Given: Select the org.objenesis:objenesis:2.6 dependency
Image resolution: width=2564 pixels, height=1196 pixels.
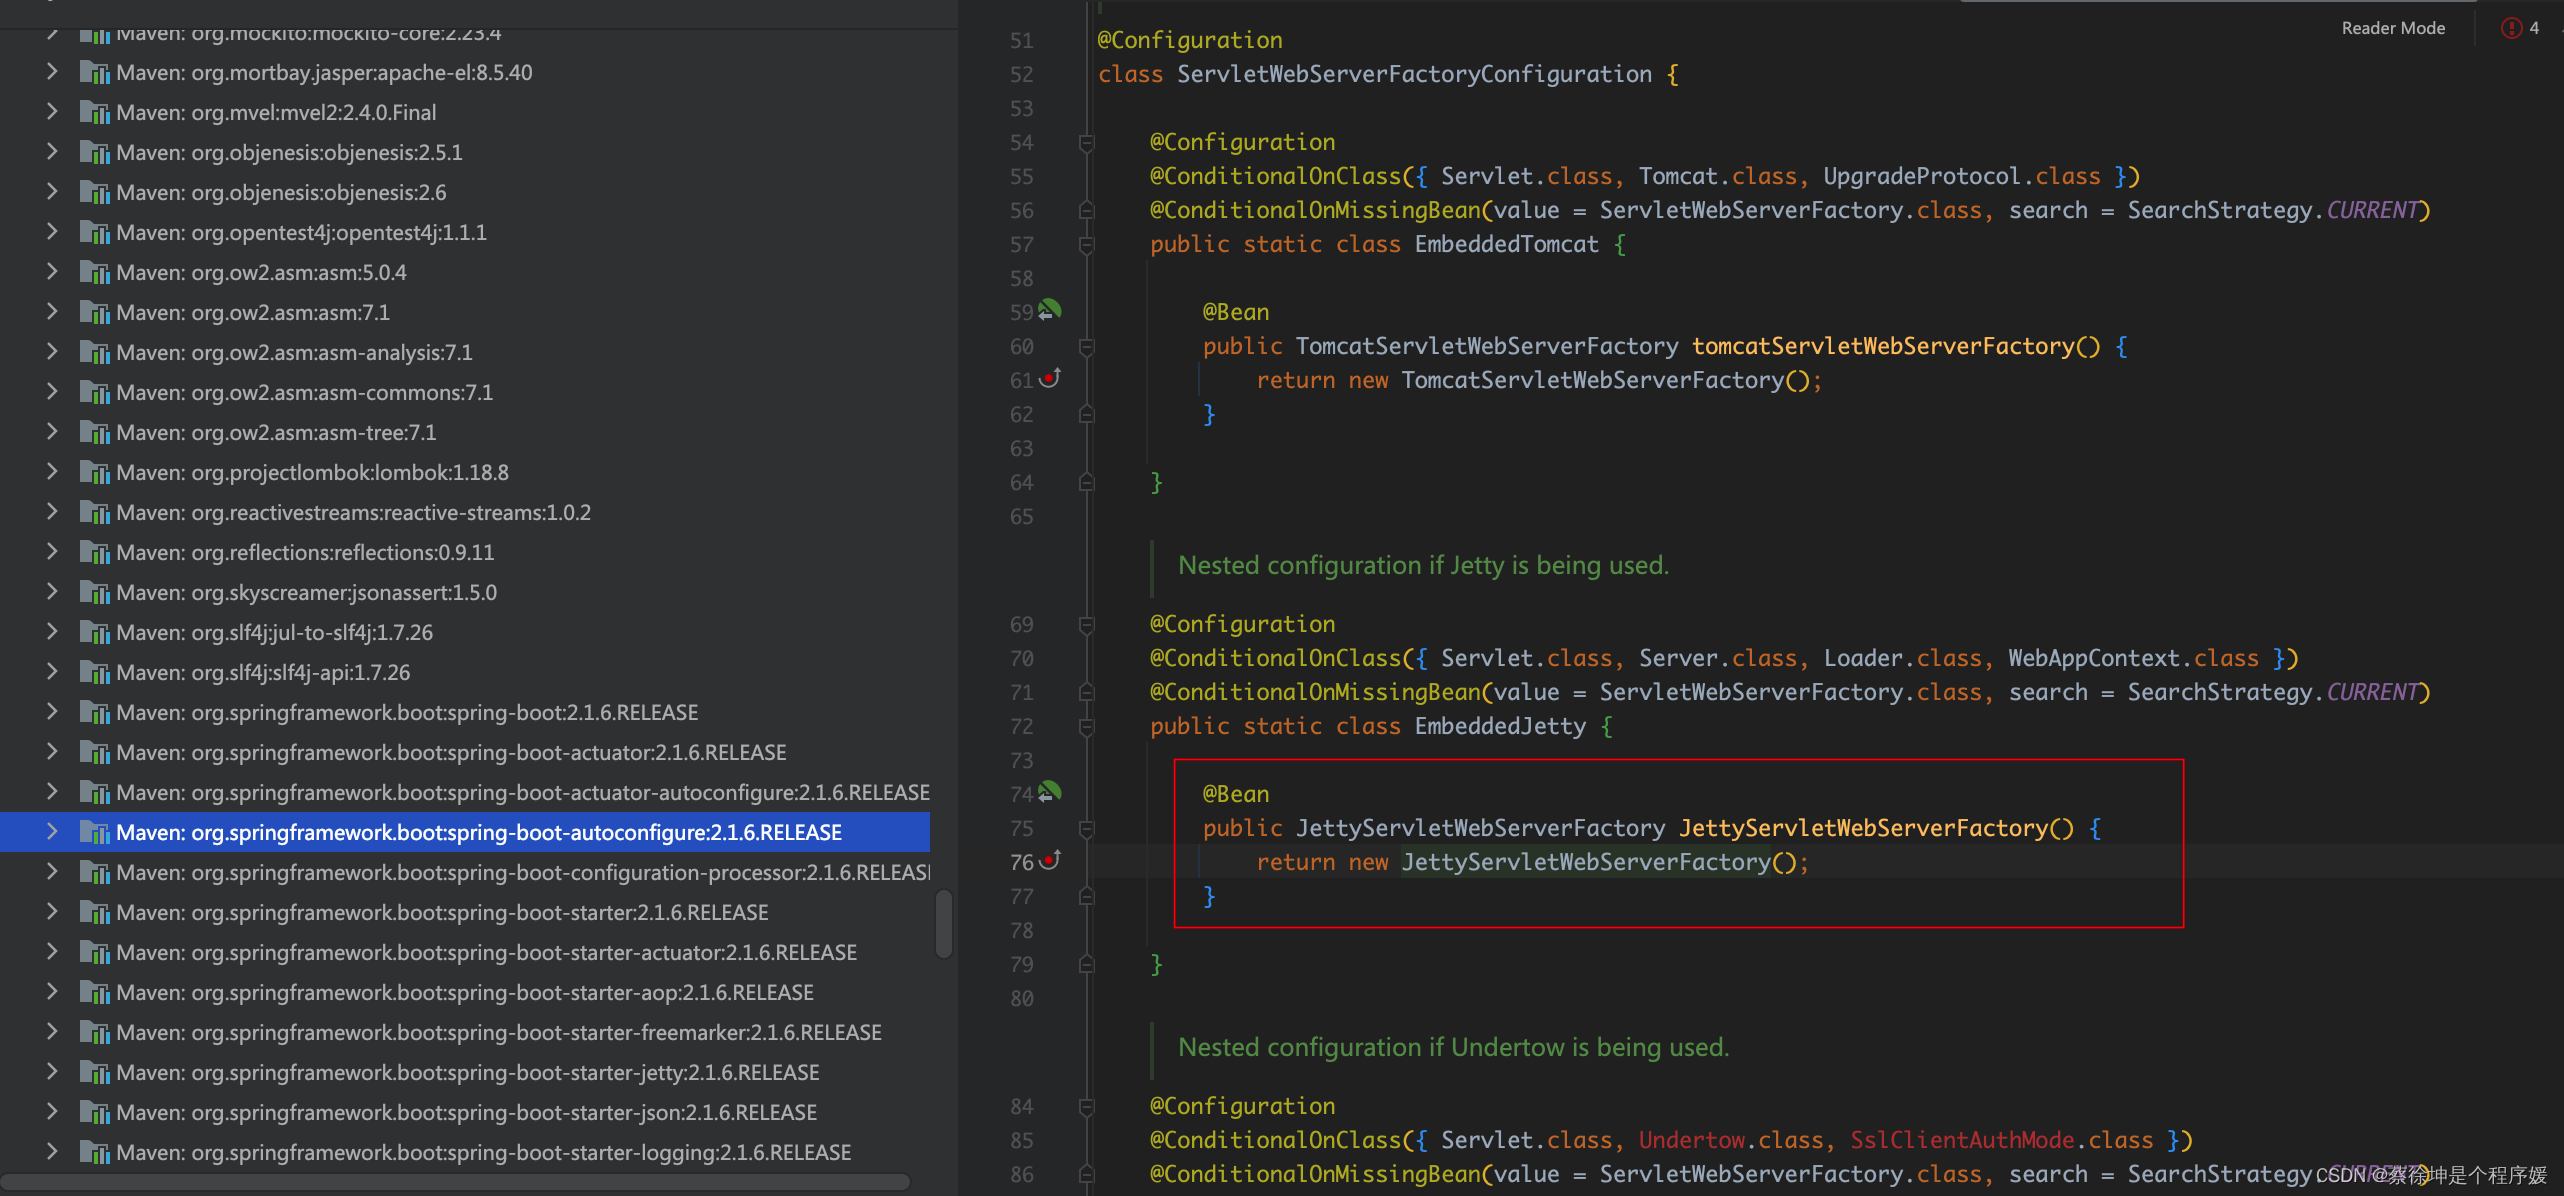Looking at the screenshot, I should pos(281,192).
